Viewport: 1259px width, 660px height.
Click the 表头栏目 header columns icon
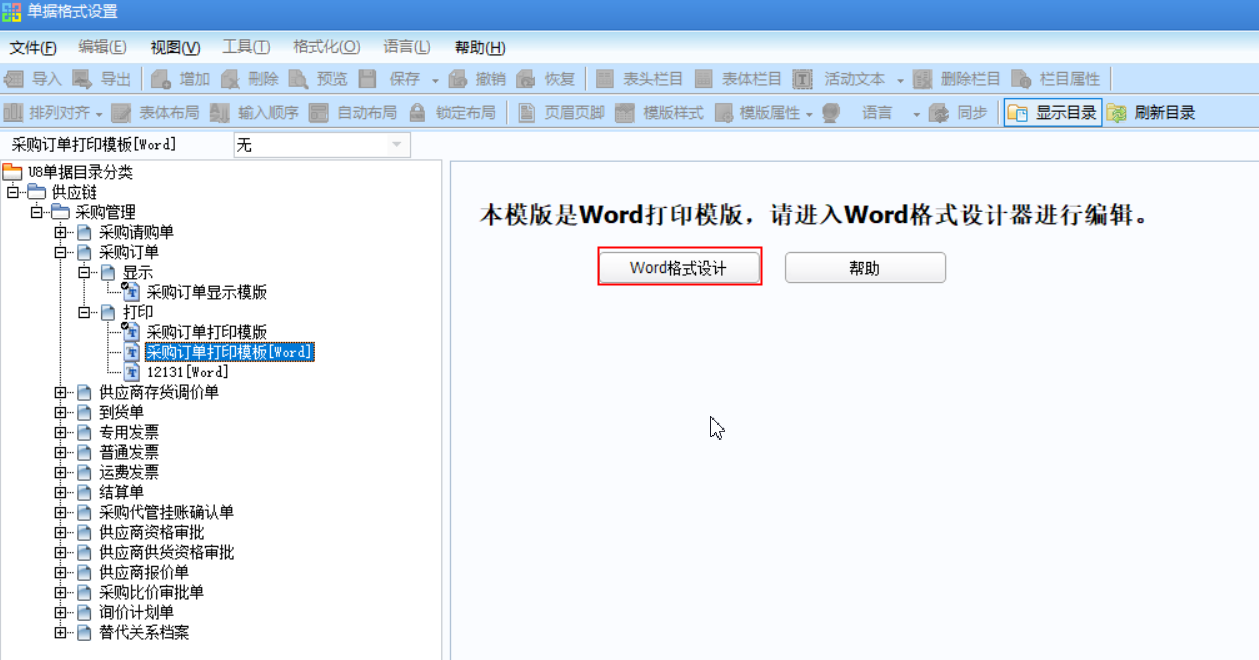point(605,79)
